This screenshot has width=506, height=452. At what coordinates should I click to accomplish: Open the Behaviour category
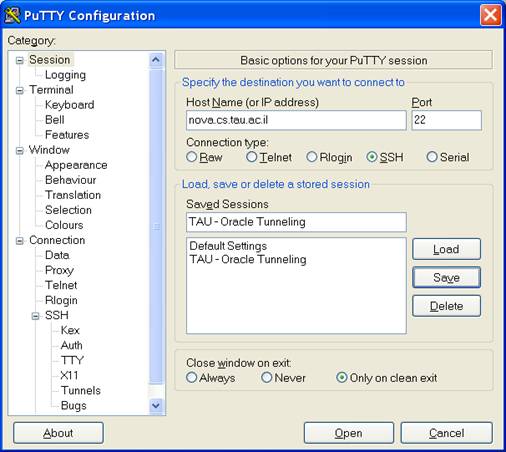point(70,180)
